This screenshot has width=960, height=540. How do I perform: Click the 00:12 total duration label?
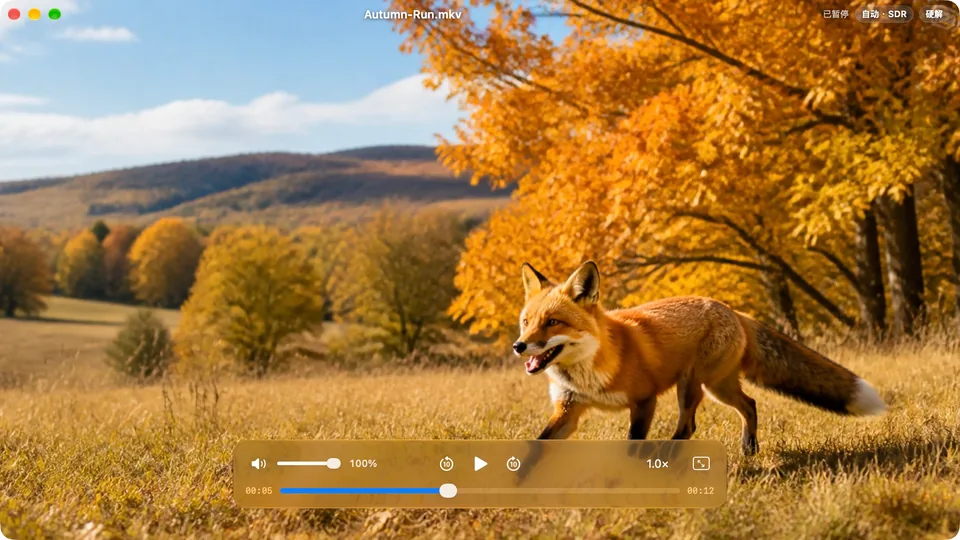click(x=700, y=490)
